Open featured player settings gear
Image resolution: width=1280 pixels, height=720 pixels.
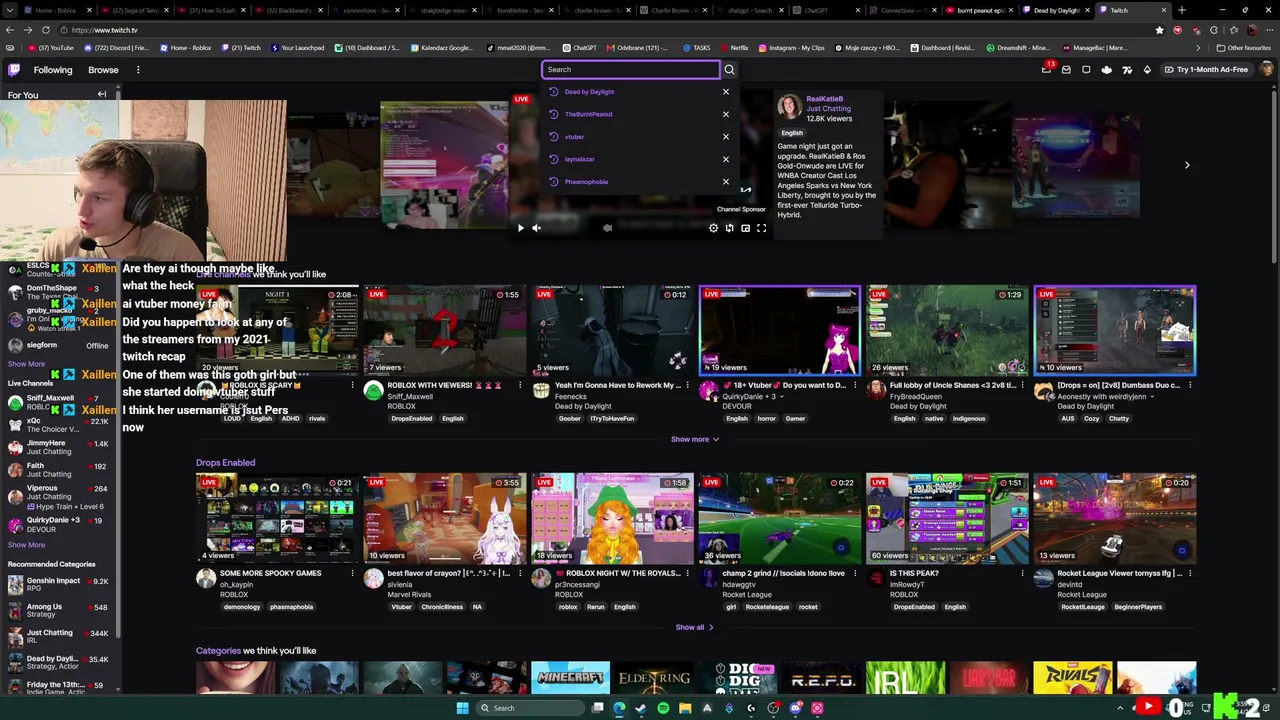(x=713, y=228)
